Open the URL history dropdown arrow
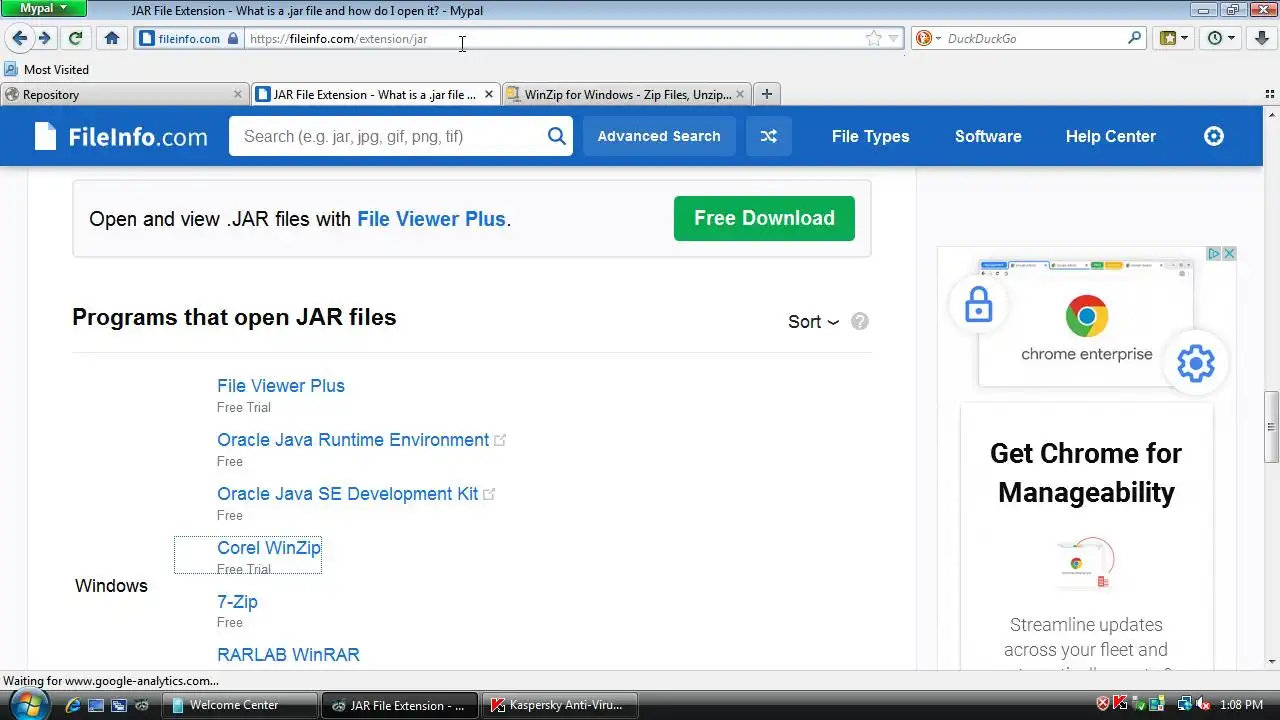 [x=894, y=38]
